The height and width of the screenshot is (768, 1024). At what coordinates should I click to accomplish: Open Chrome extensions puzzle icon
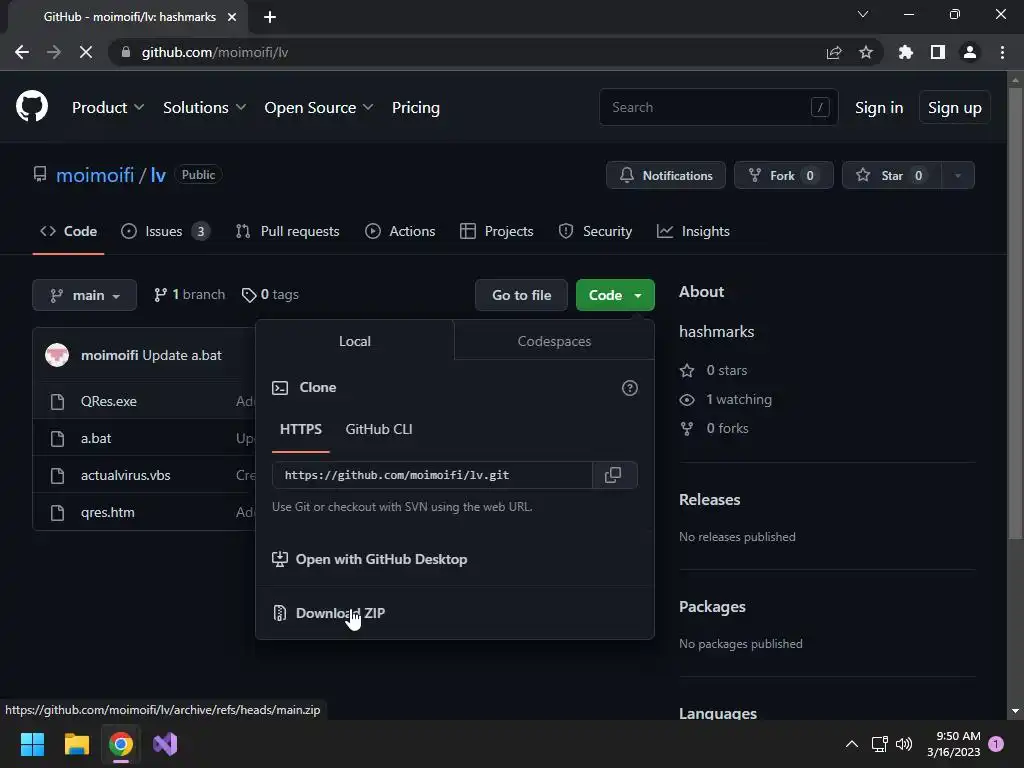point(906,52)
